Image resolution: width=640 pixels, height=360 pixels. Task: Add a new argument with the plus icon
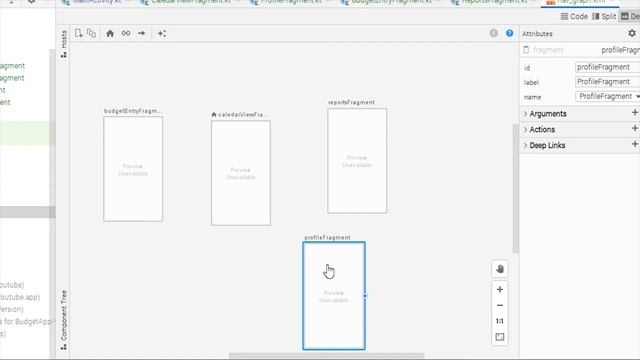[635, 113]
